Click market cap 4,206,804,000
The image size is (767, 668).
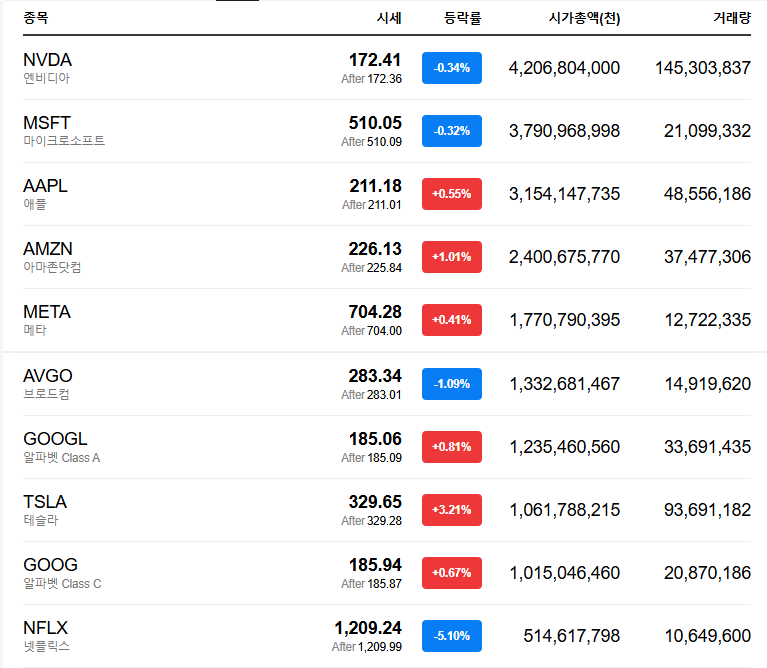564,68
